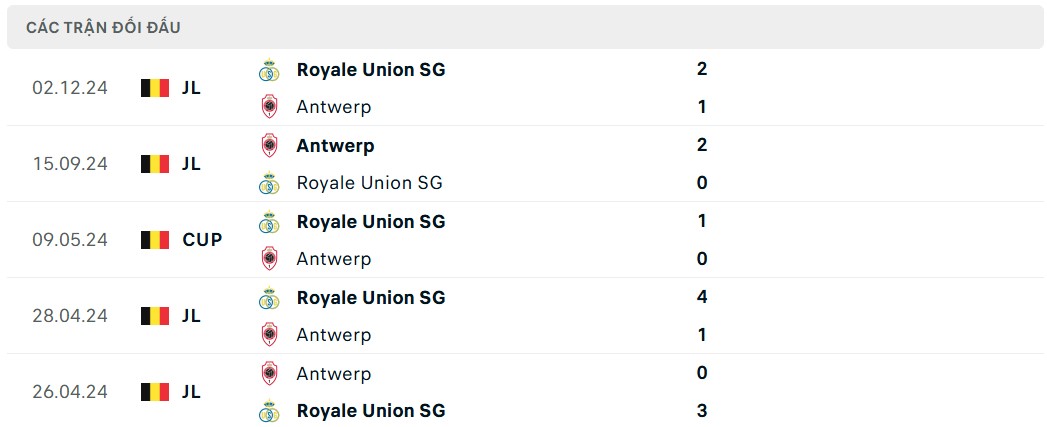The height and width of the screenshot is (427, 1047).
Task: Click Royale Union SG crest in 09.05.24 match
Action: [268, 222]
